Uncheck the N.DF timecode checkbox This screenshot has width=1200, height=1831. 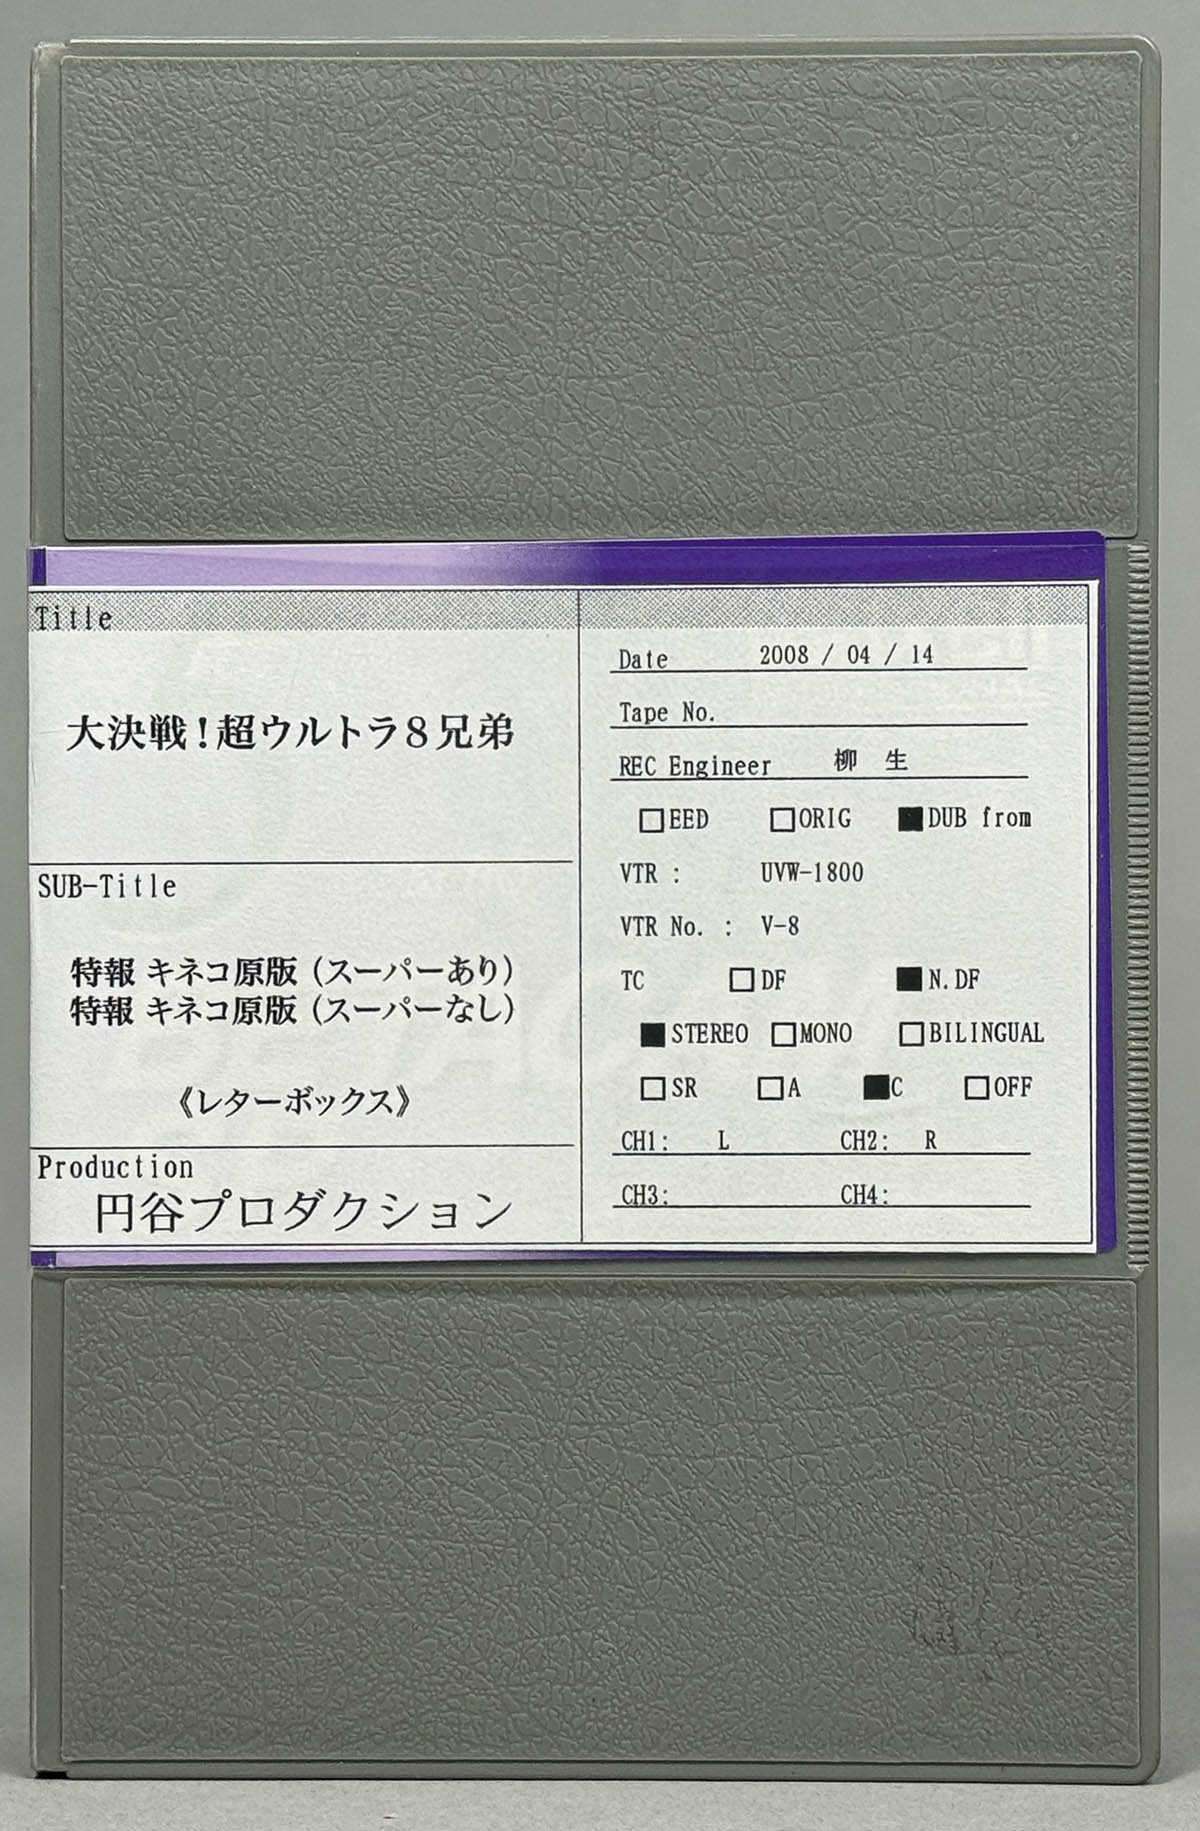click(x=909, y=979)
